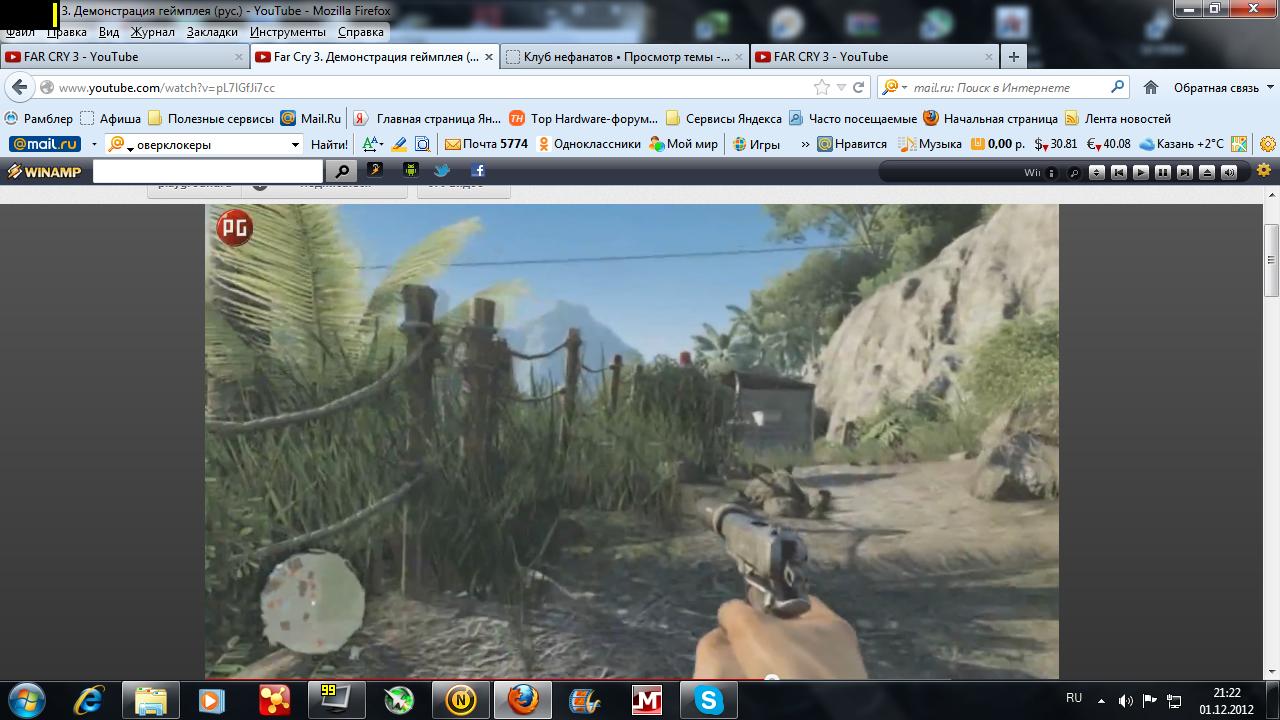Screen dimensions: 1280x720
Task: Click the Android icon in Winamp toolbar
Action: click(410, 171)
